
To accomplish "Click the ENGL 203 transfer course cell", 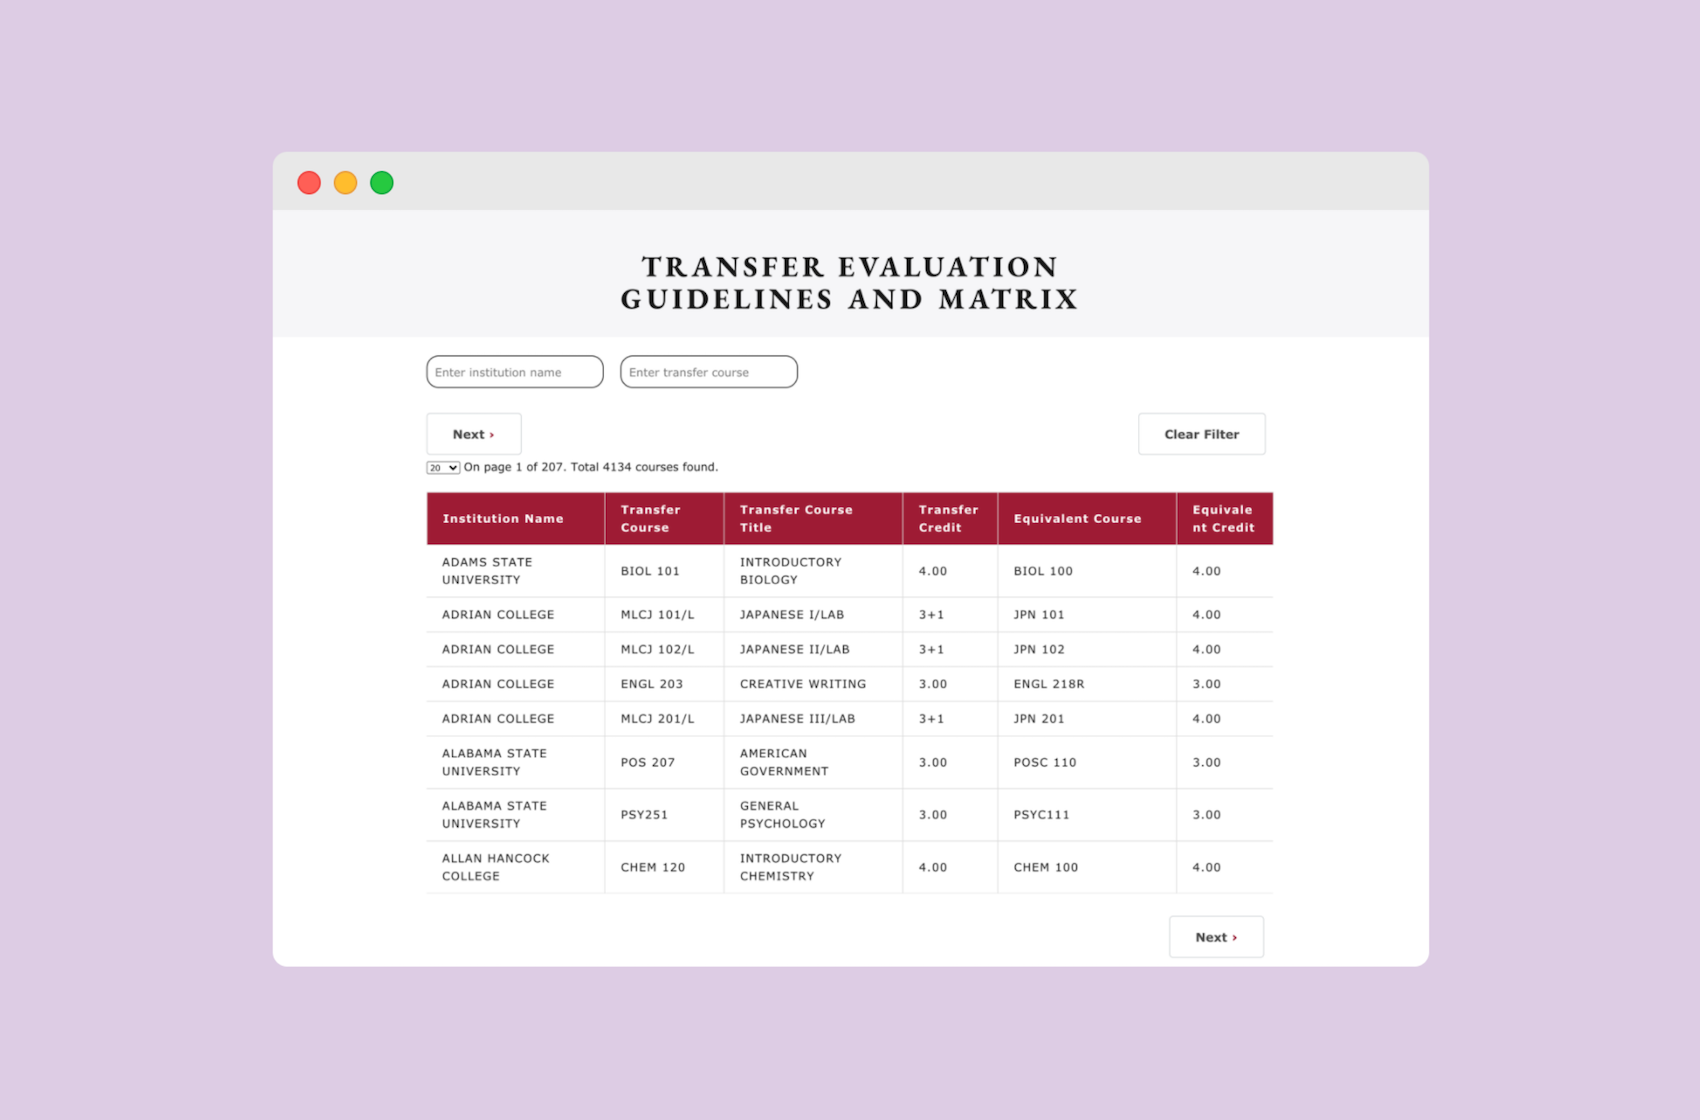I will [652, 684].
